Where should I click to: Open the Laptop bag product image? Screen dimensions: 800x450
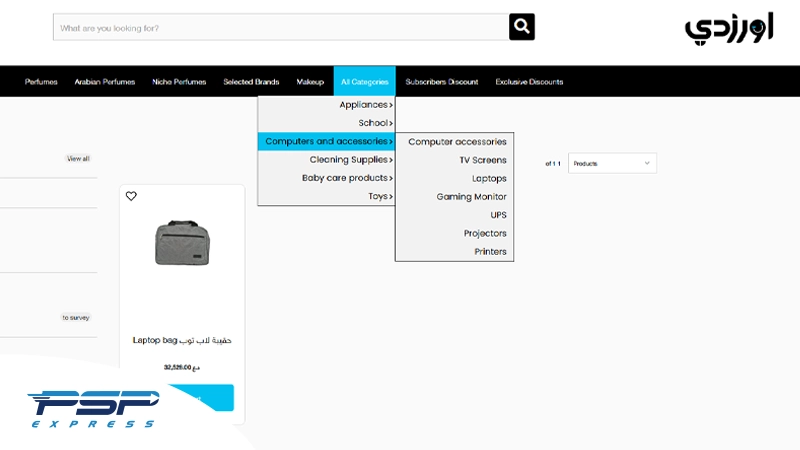click(x=182, y=243)
